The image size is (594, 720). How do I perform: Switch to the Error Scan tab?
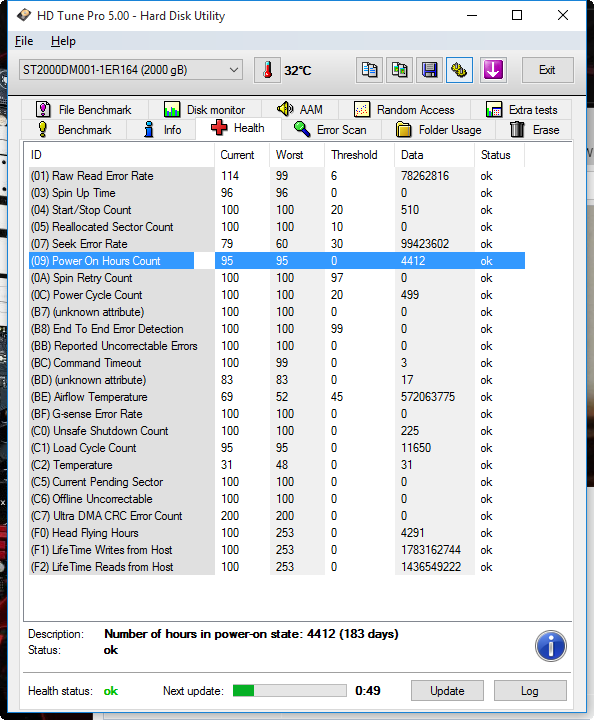331,129
